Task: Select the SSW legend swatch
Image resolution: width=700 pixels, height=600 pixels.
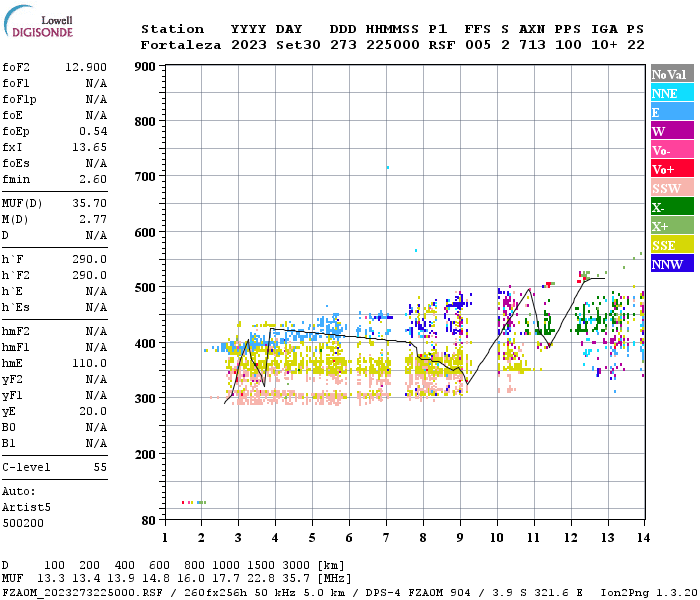Action: pyautogui.click(x=672, y=188)
